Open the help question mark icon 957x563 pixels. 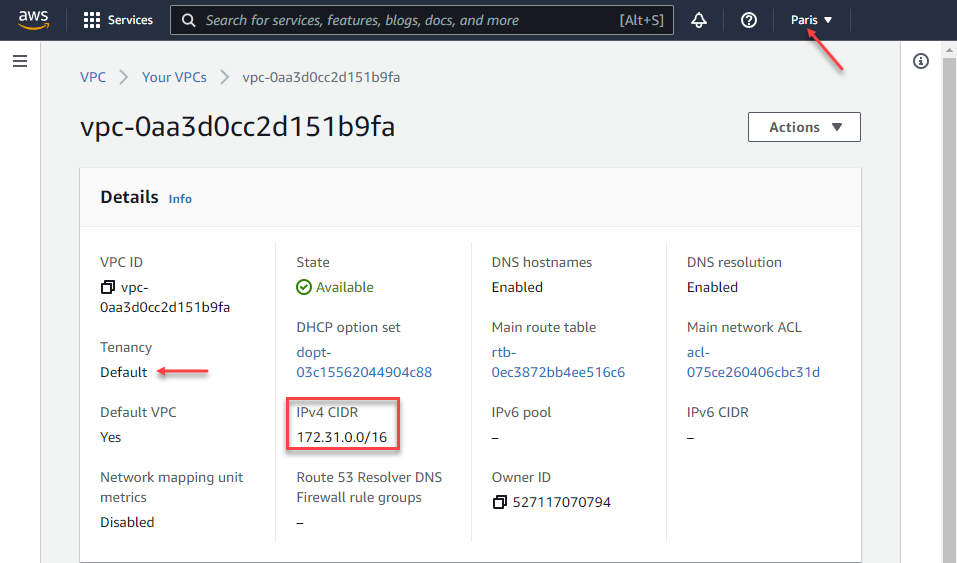tap(749, 20)
